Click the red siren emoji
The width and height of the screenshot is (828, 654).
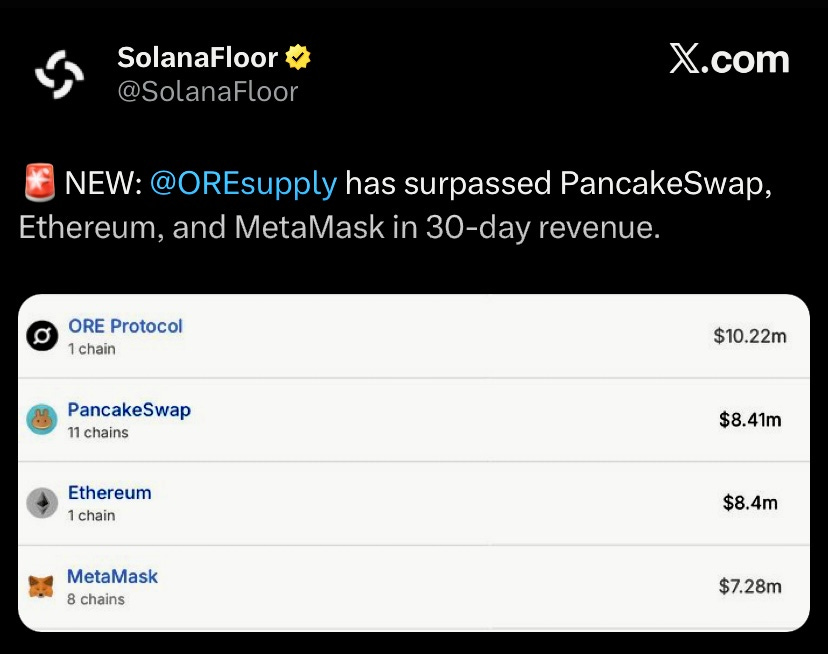pos(38,184)
